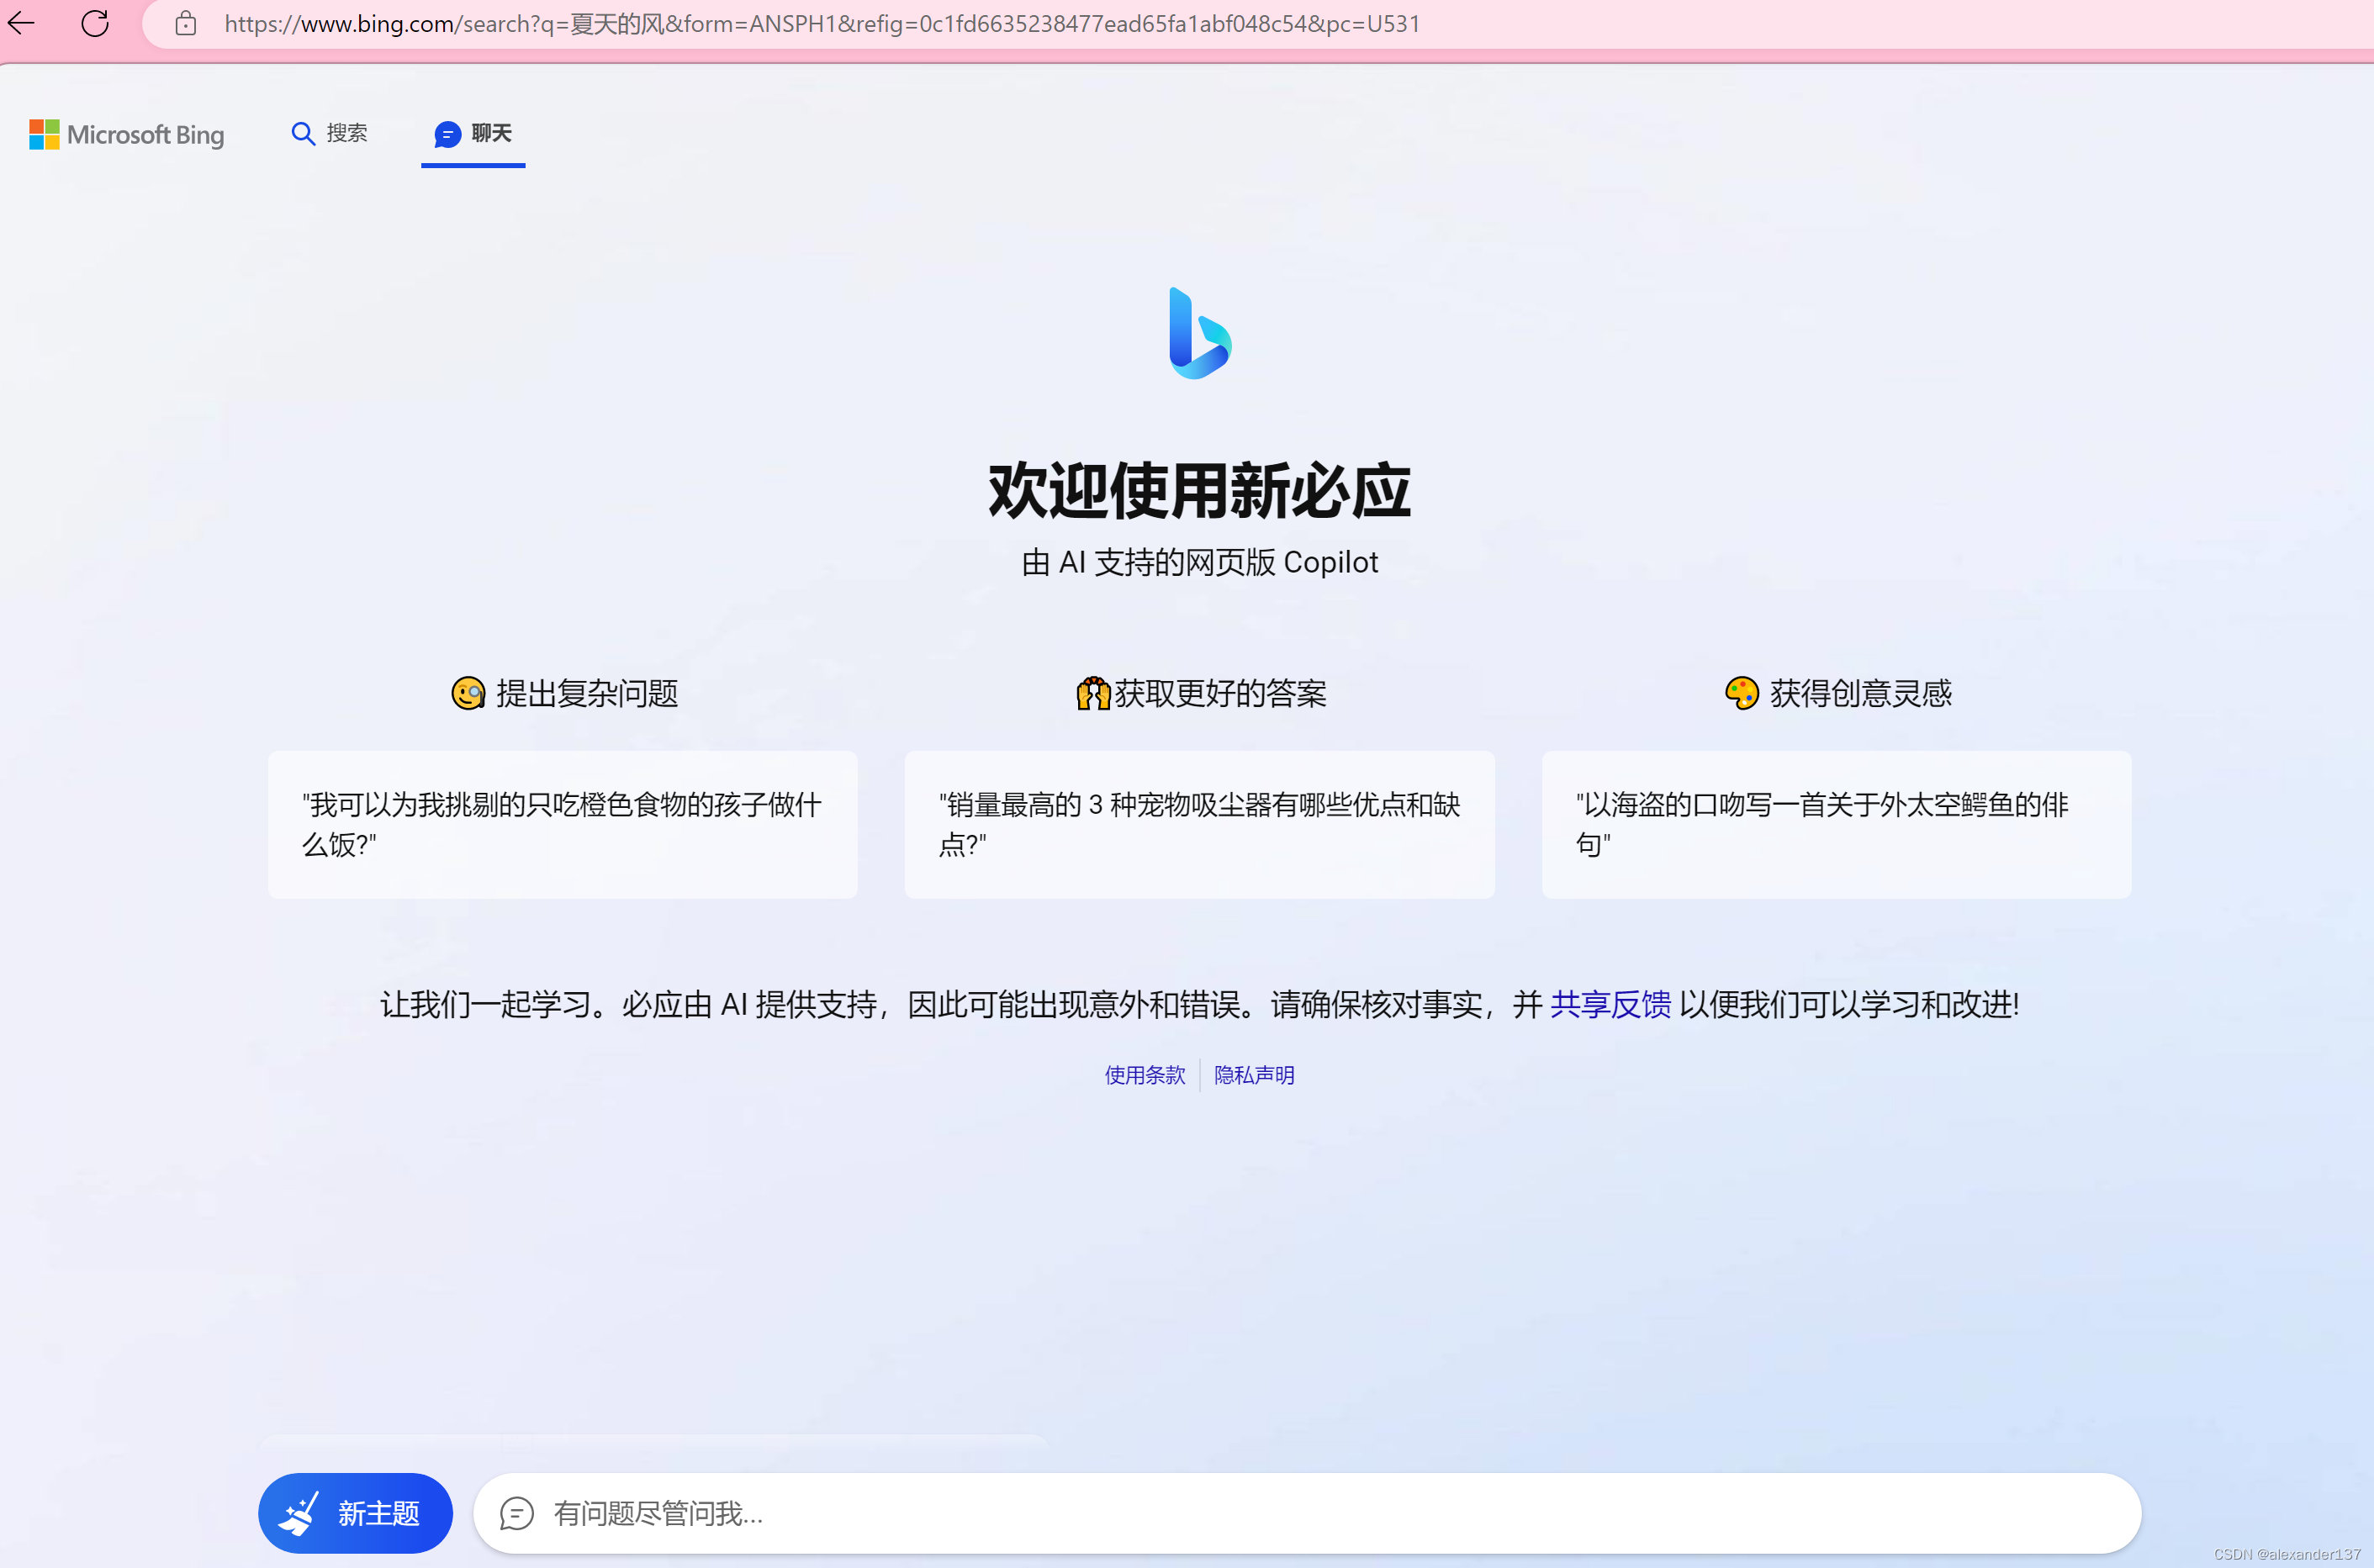Click the 获得创意灵感 heading text

(x=1860, y=693)
